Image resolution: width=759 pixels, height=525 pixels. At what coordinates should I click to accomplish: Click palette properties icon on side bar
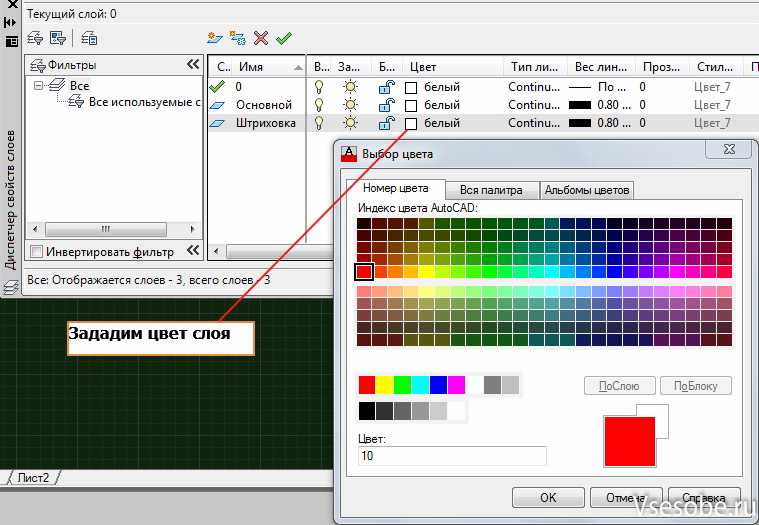[x=11, y=42]
